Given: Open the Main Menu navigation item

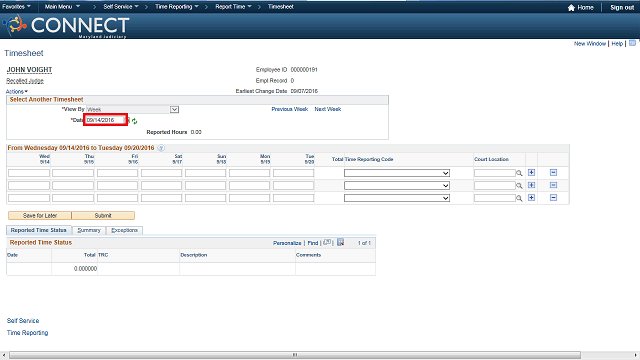Looking at the screenshot, I should 62,7.
